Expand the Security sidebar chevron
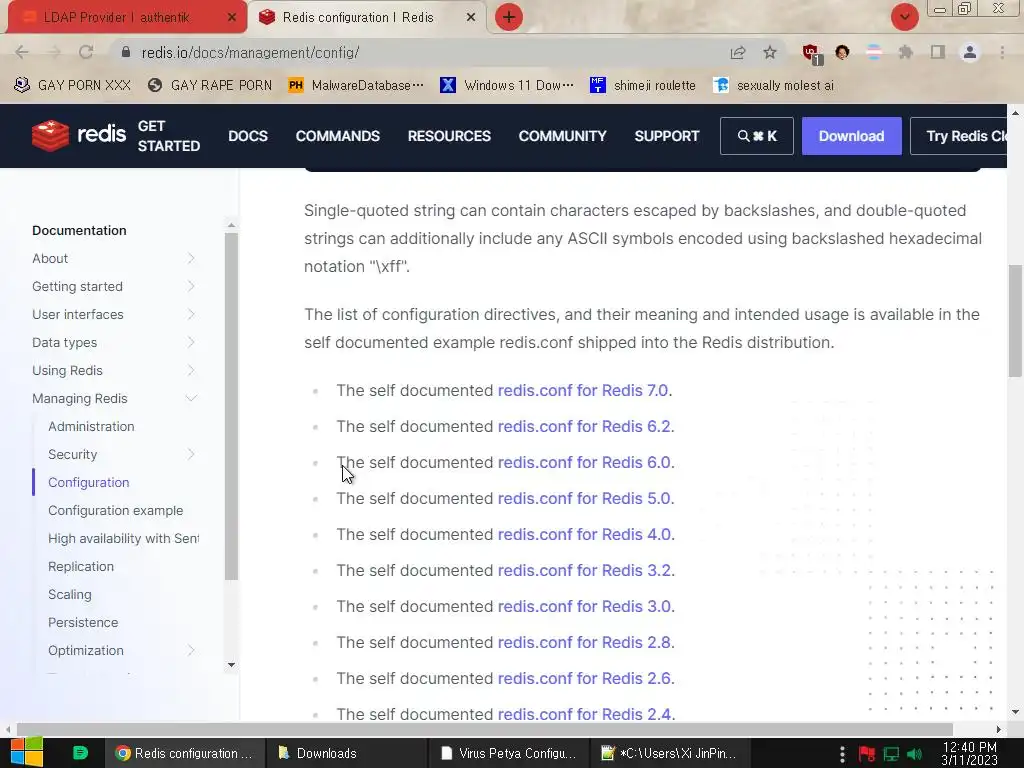The width and height of the screenshot is (1024, 768). (x=191, y=454)
